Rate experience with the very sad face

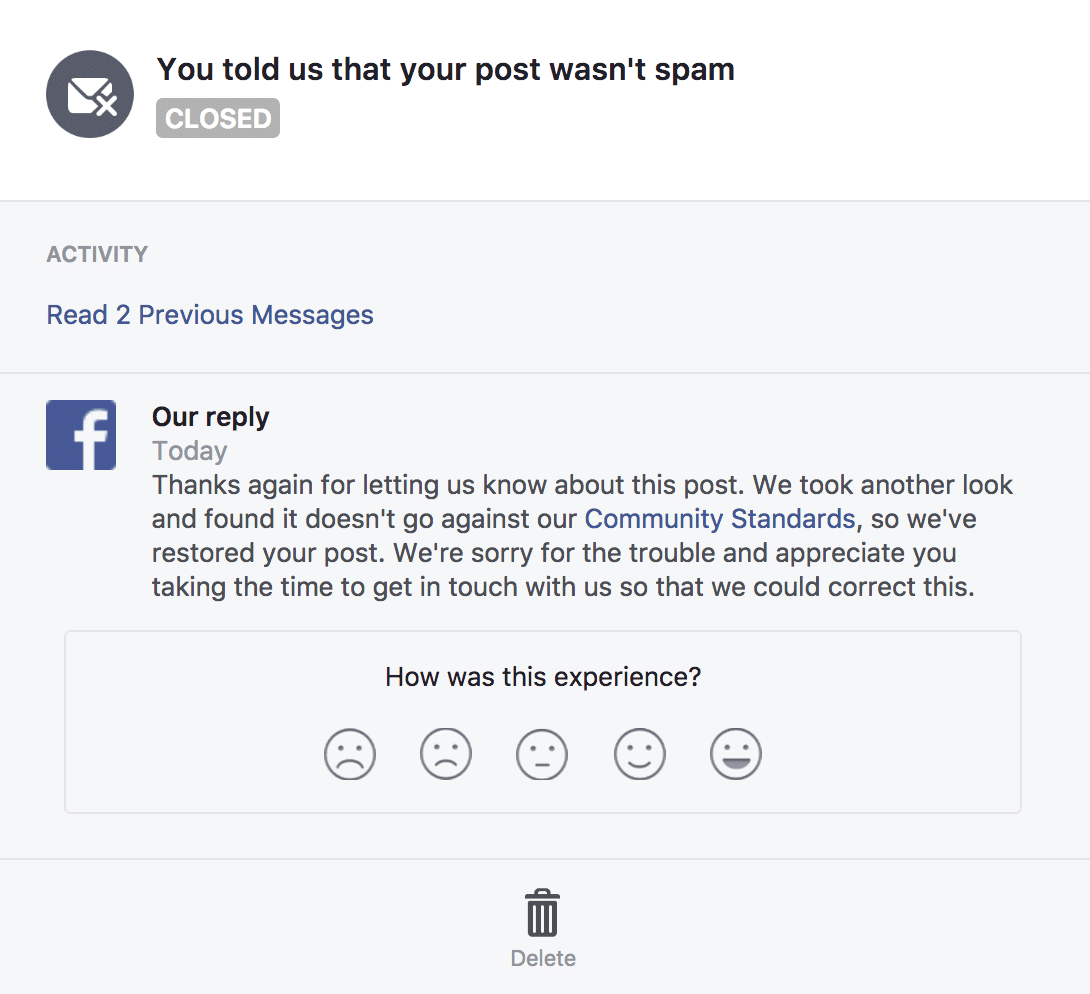click(350, 754)
